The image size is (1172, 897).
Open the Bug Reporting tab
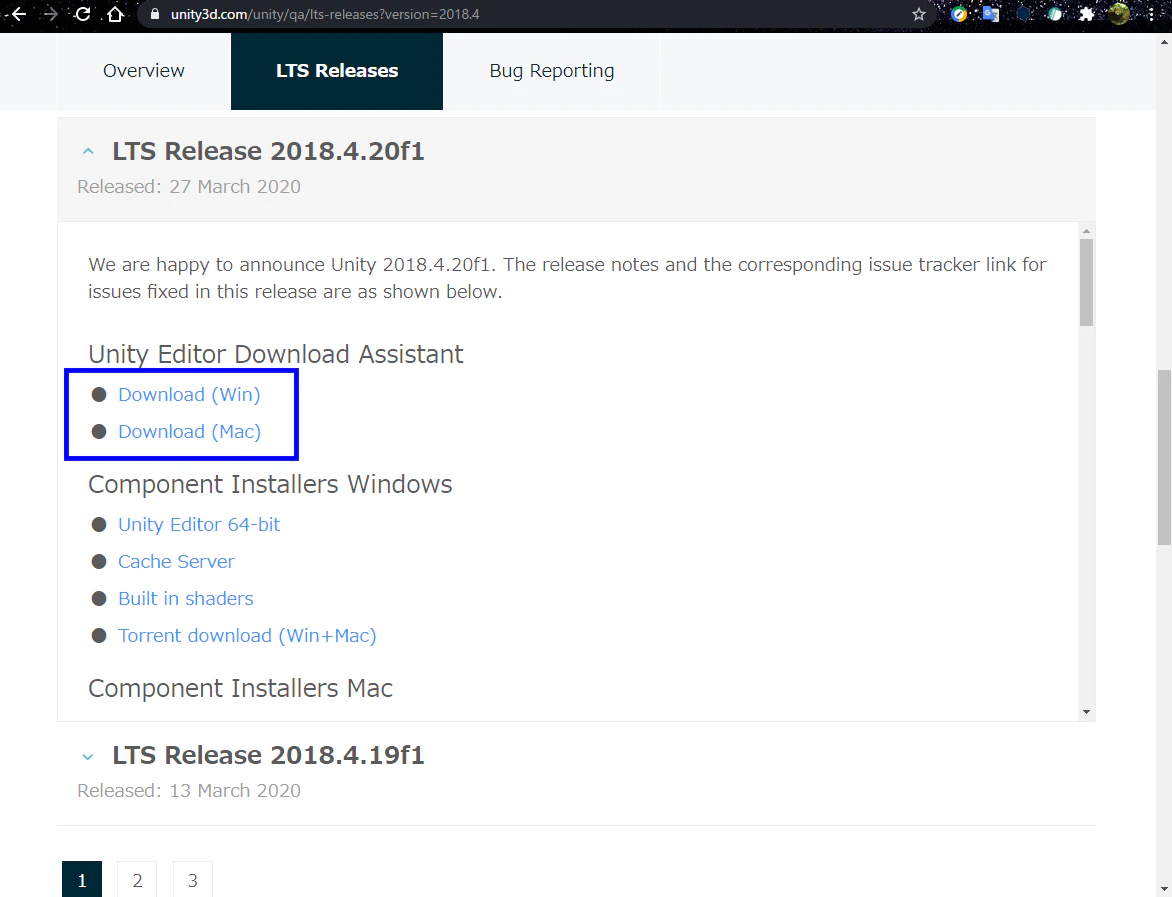point(552,71)
